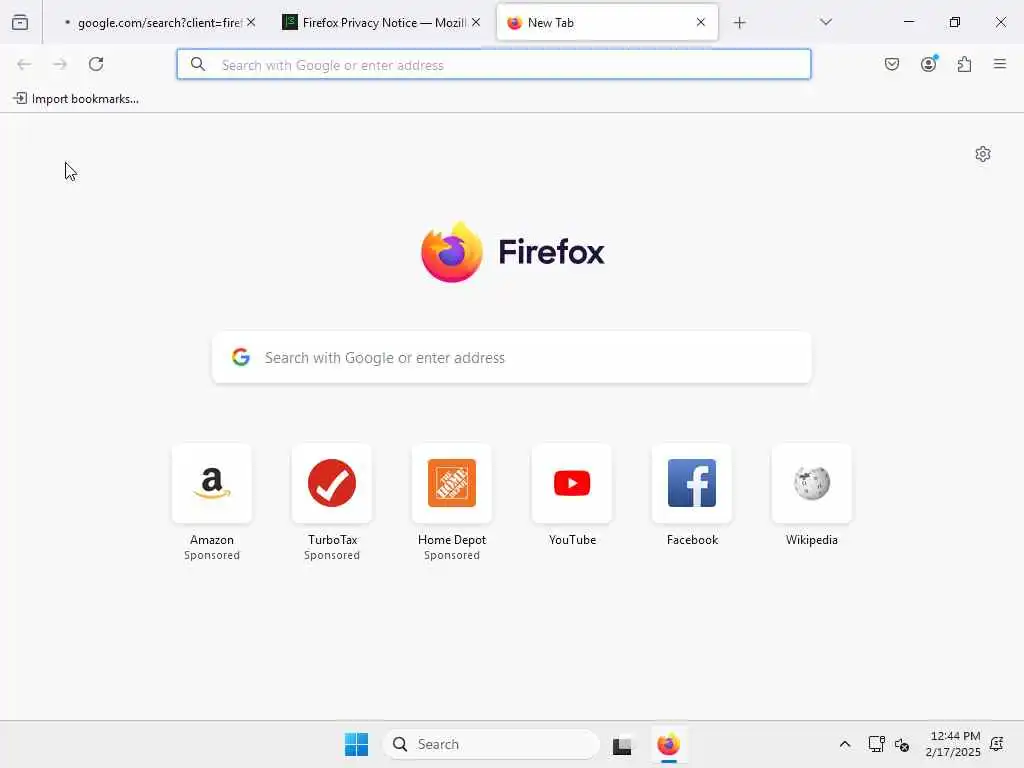Open the Extensions puzzle icon
The width and height of the screenshot is (1024, 768).
pos(965,64)
